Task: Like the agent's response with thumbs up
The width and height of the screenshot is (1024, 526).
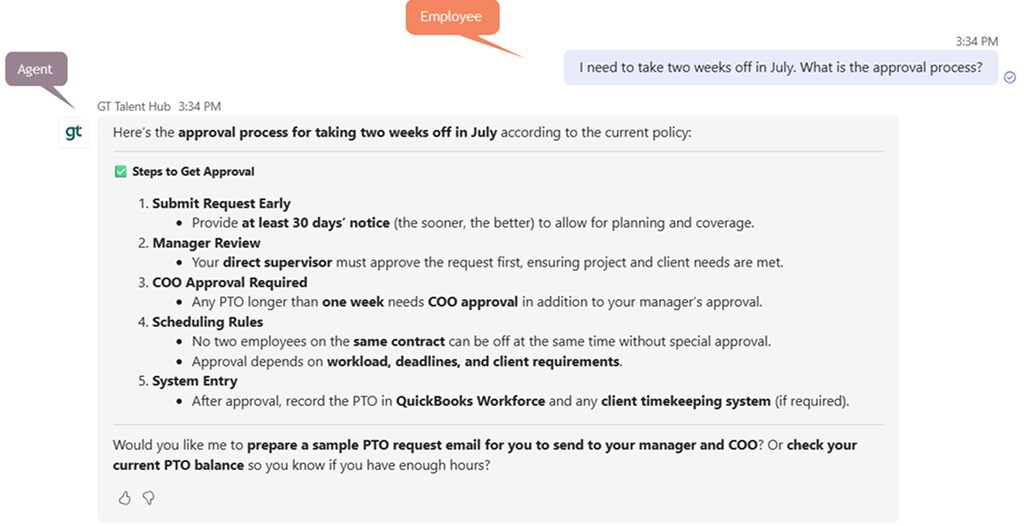Action: coord(124,499)
